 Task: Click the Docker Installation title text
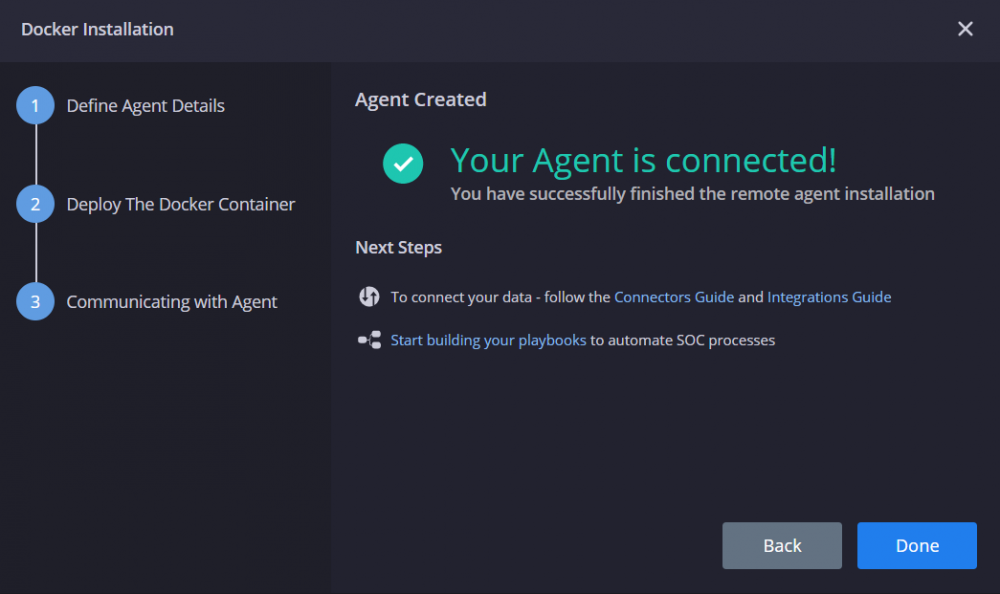pyautogui.click(x=97, y=29)
